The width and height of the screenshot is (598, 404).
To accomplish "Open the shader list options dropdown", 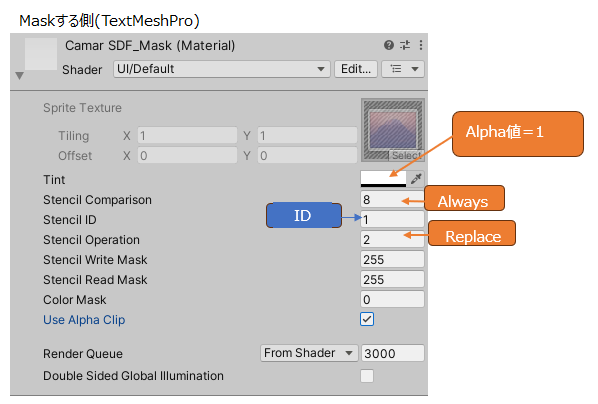I will (403, 69).
